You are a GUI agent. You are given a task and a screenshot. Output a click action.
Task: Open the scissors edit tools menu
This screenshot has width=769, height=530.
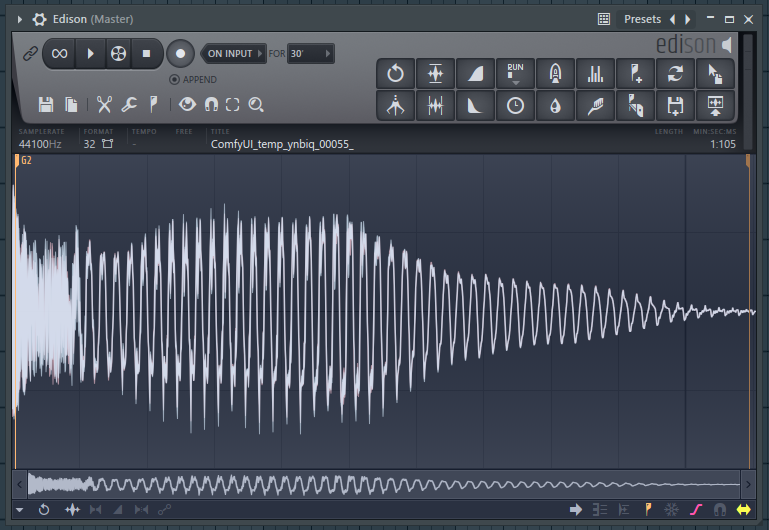103,104
